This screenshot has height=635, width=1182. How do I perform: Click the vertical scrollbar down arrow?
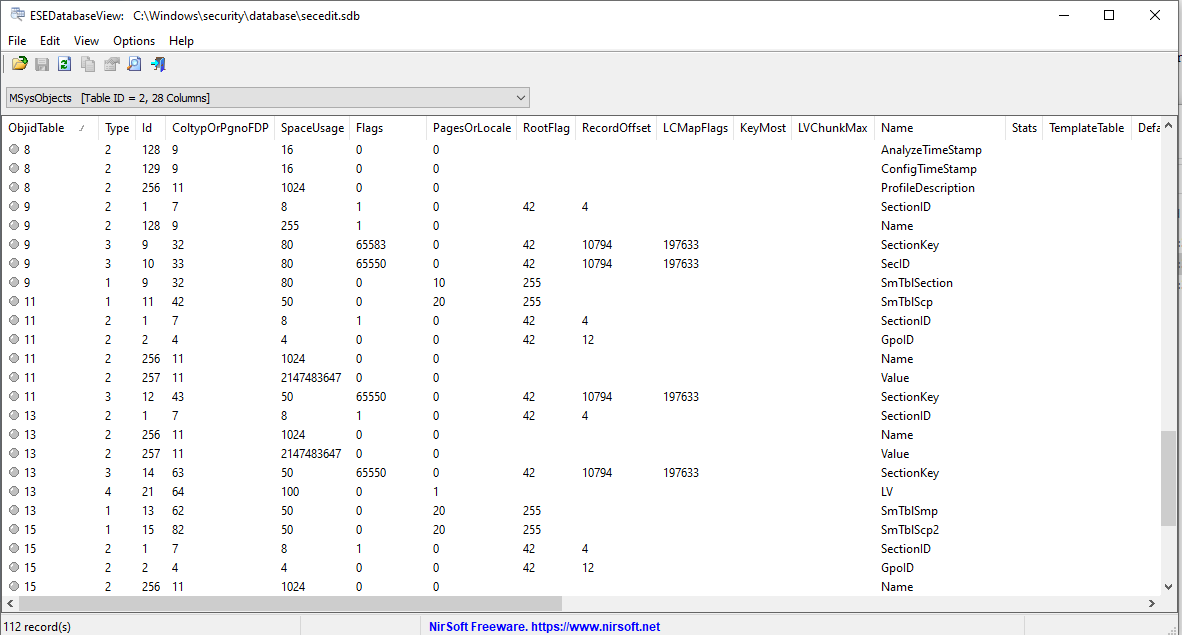pos(1168,587)
